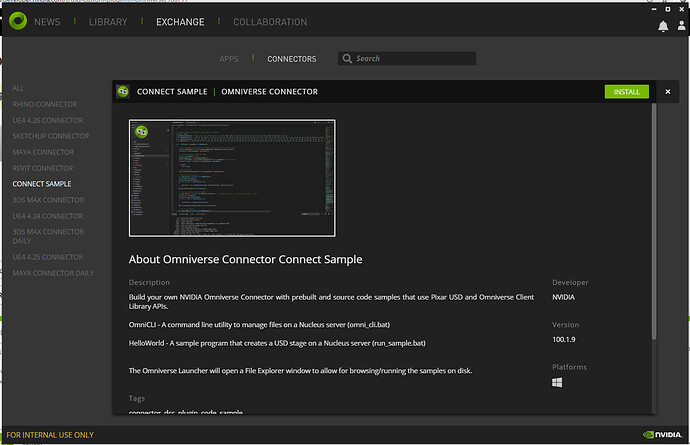The width and height of the screenshot is (690, 445).
Task: Select Revit Connector in sidebar
Action: 43,168
